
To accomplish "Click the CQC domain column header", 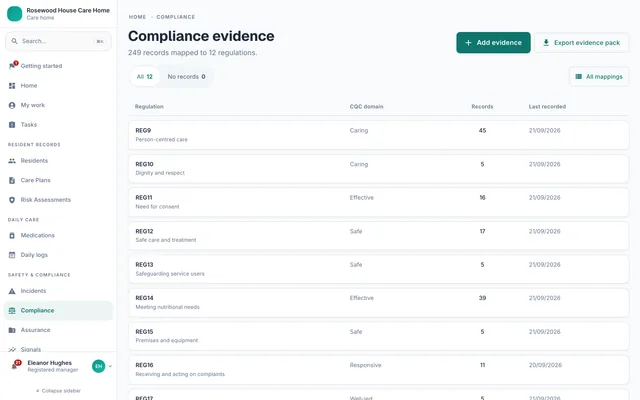I will point(366,107).
